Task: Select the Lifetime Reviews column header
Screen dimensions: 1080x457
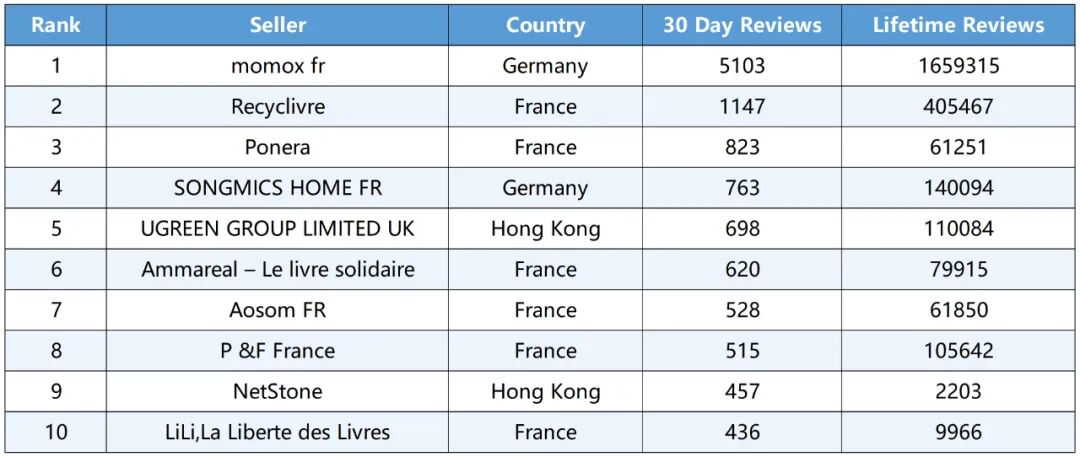Action: point(958,25)
